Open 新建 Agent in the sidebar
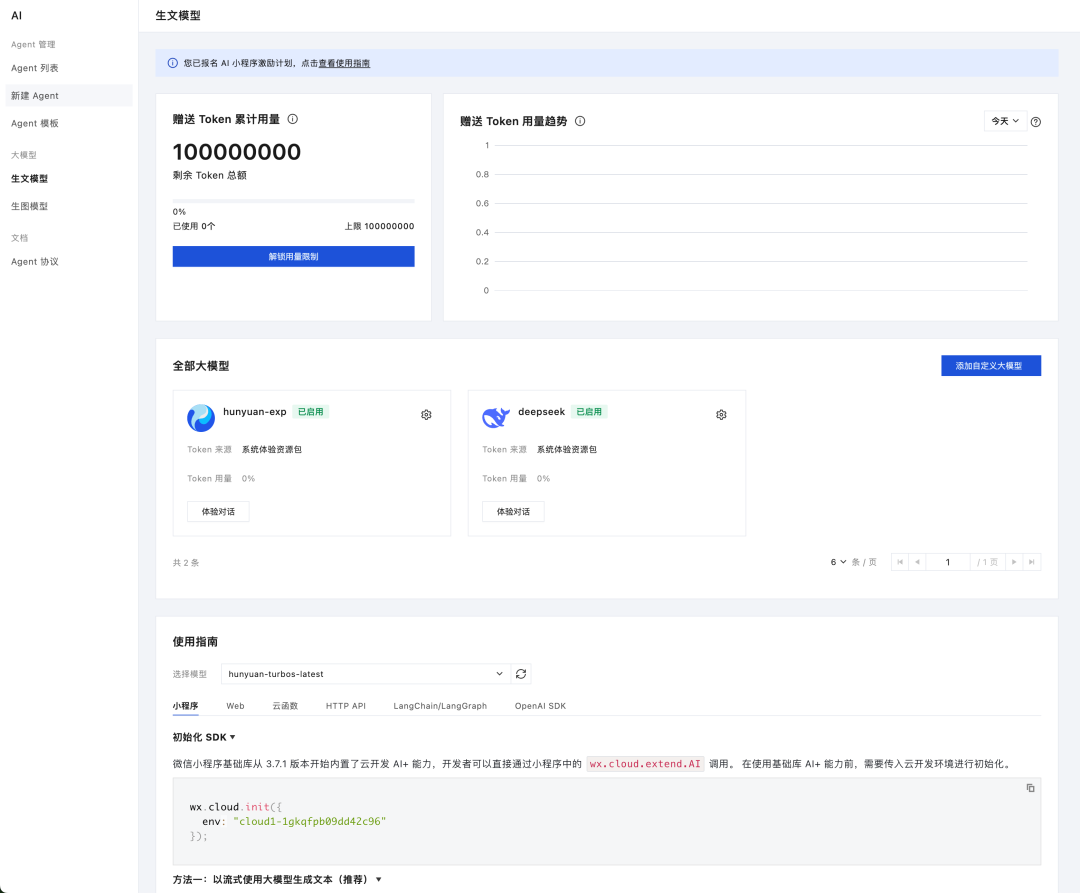 point(69,96)
